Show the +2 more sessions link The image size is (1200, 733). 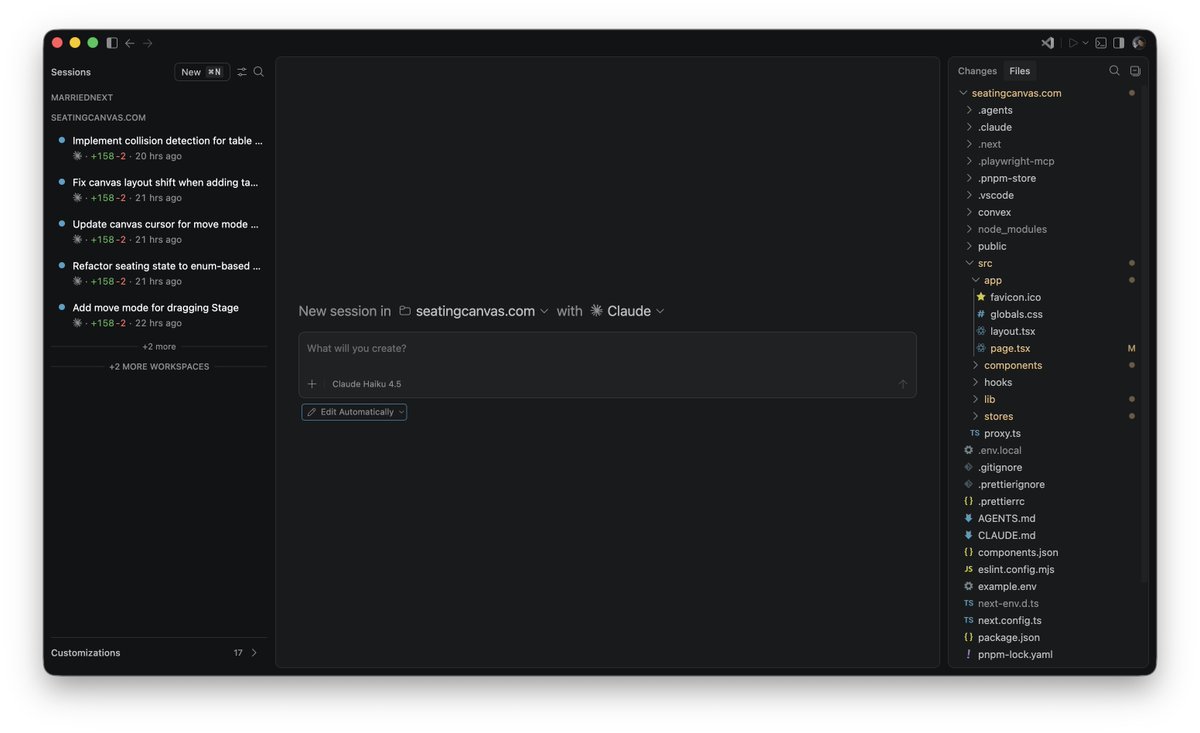click(x=159, y=347)
